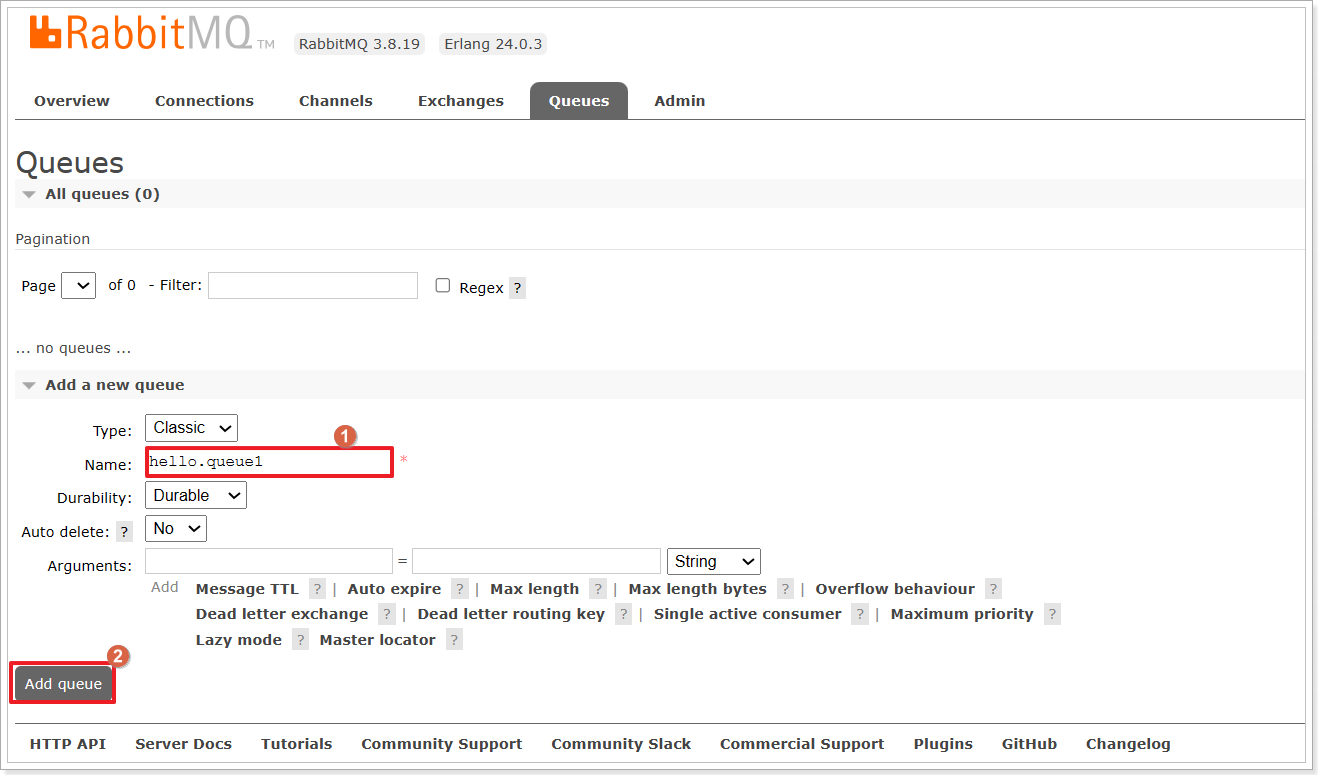Show help for Lazy mode
Image resolution: width=1318 pixels, height=775 pixels.
click(x=300, y=640)
